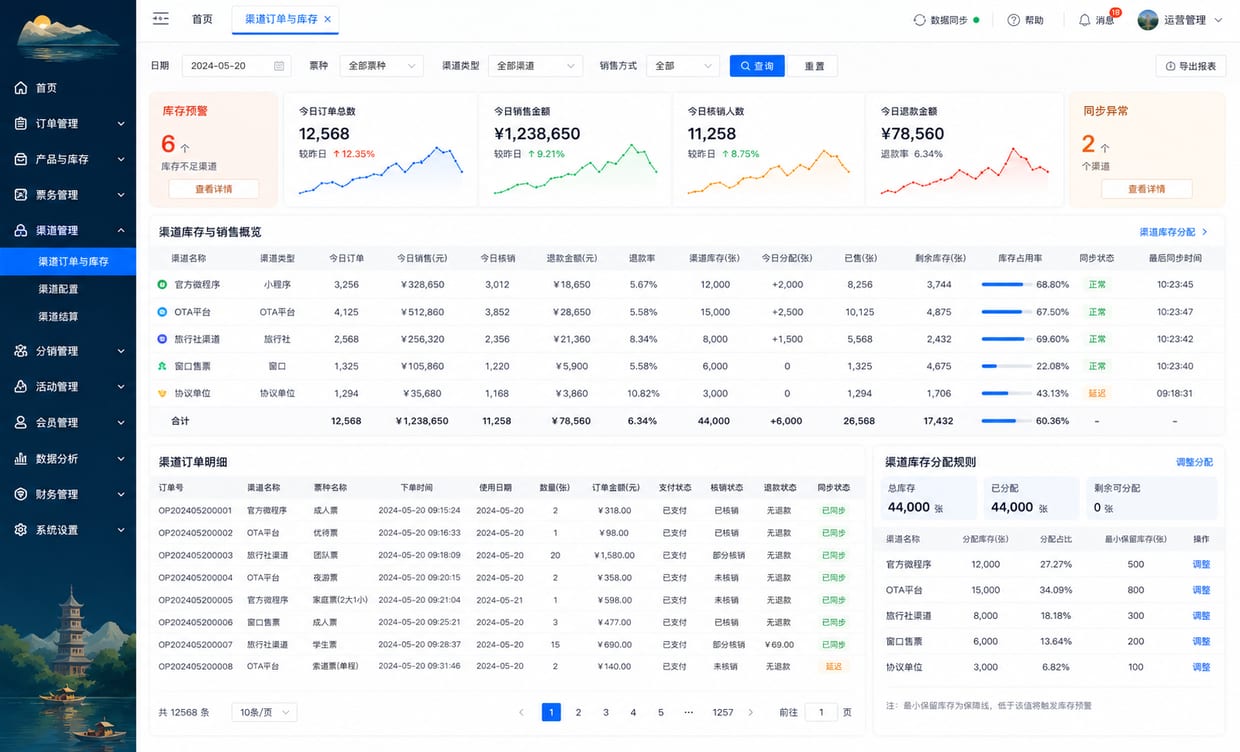Click the 导出报表 export button
1240x752 pixels.
(x=1190, y=66)
